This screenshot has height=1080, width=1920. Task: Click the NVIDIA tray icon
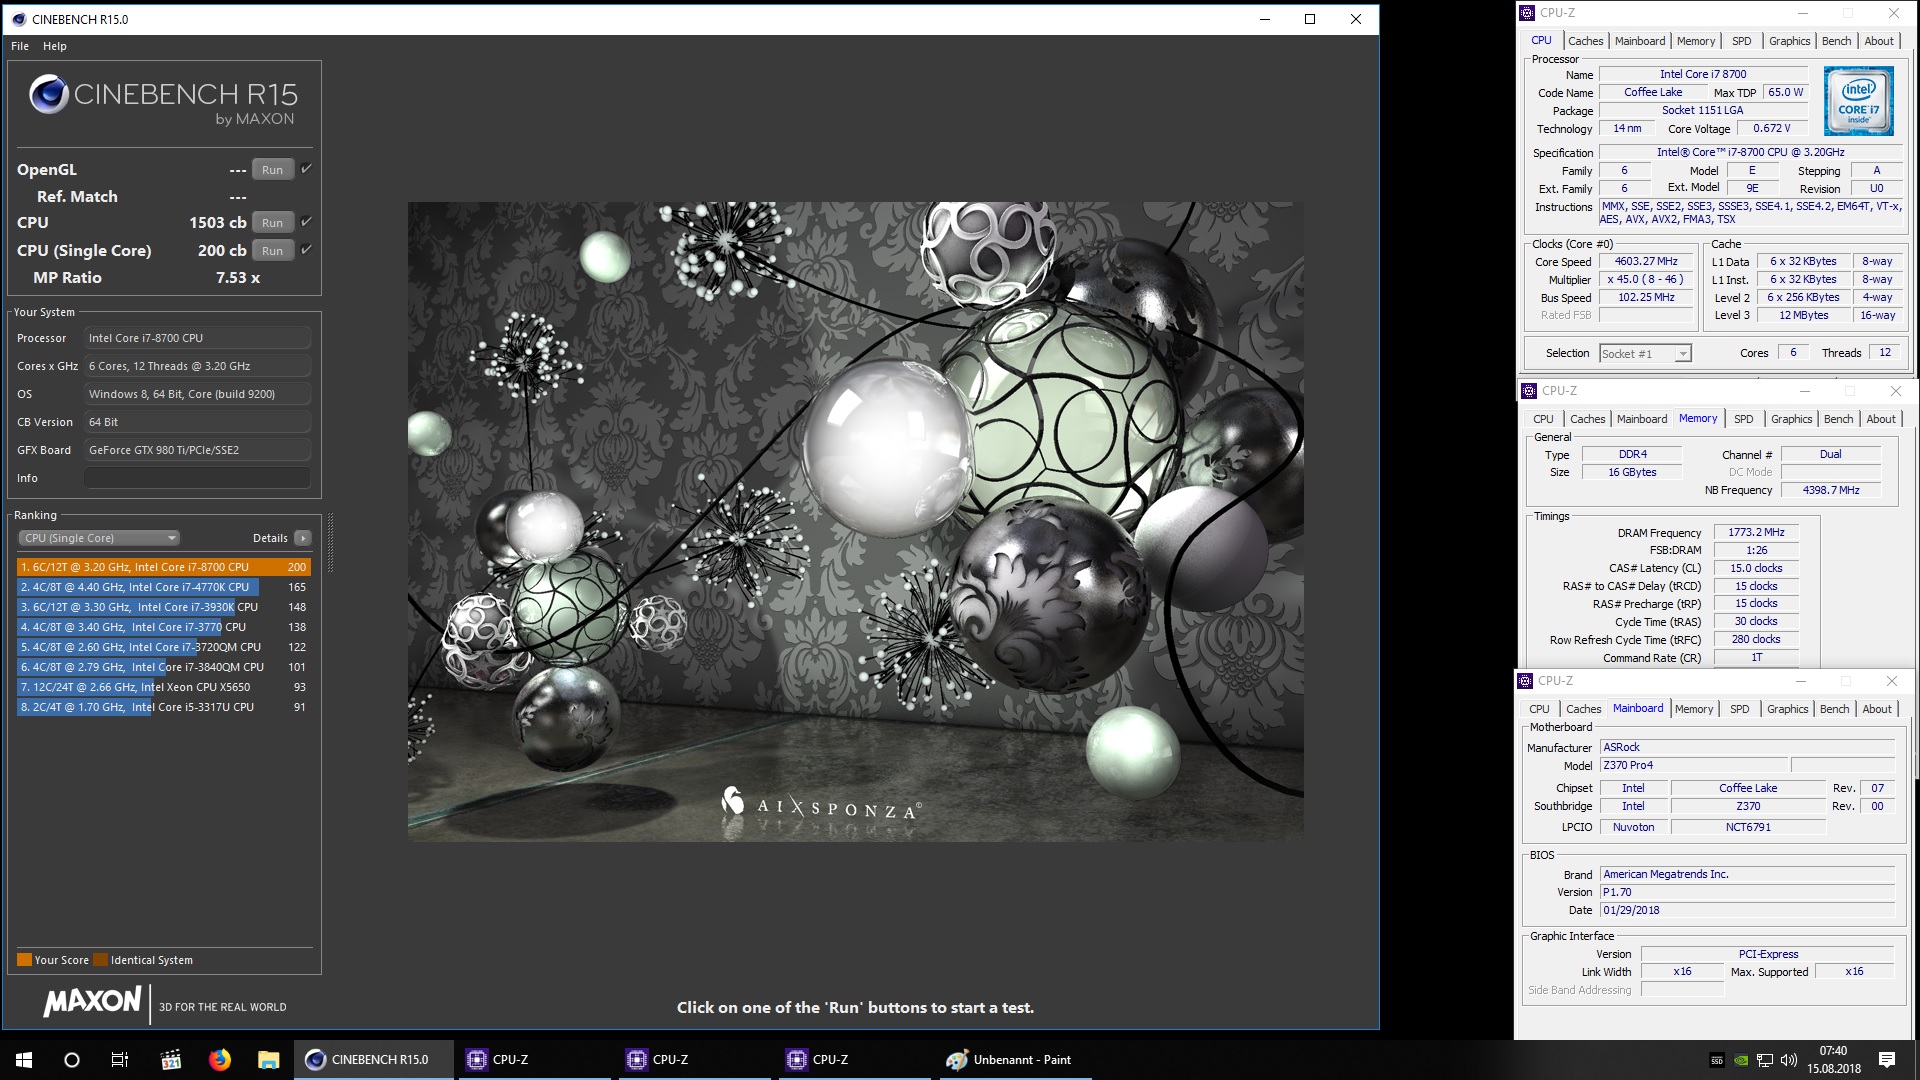coord(1741,1060)
